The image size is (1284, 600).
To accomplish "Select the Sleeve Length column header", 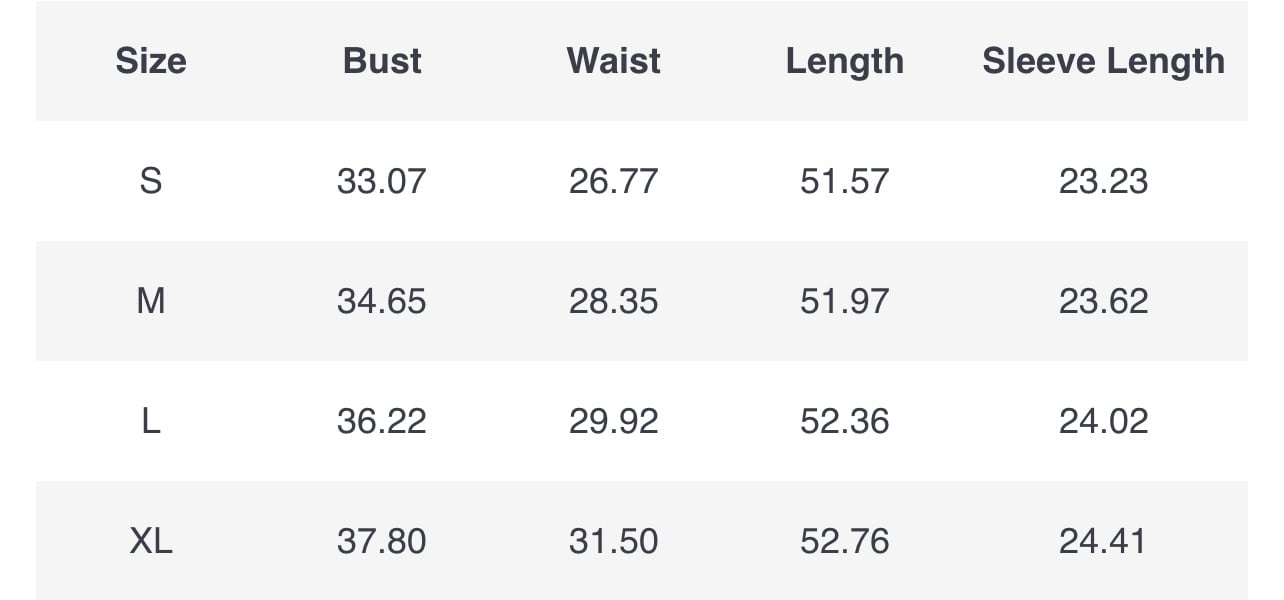I will 1103,61.
